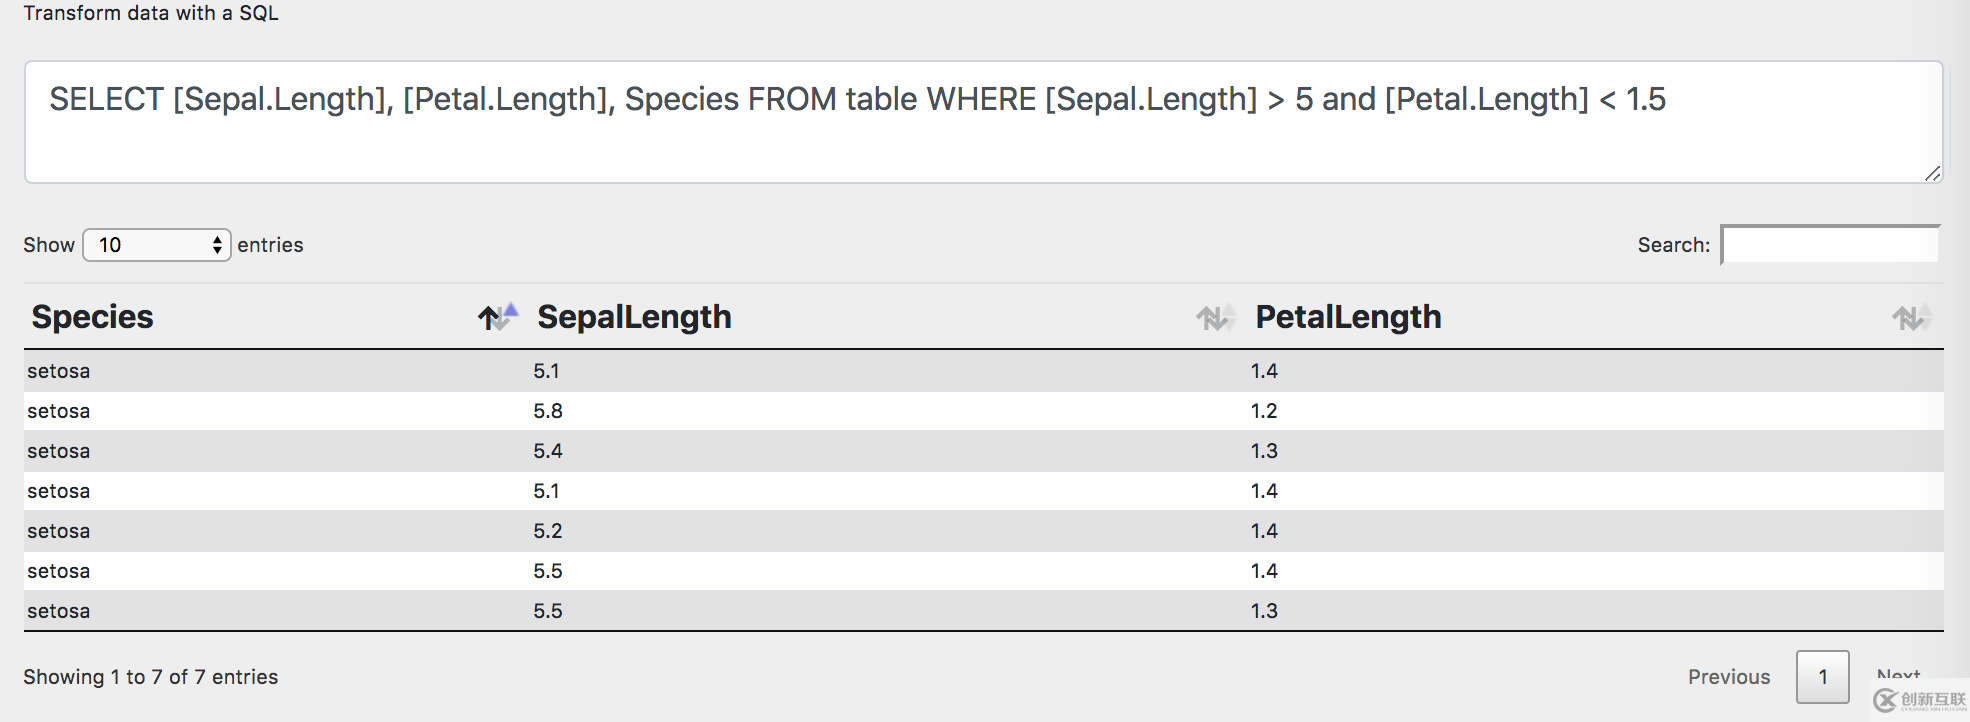Sort table by the PetalLength header label
1970x722 pixels.
[x=1348, y=317]
